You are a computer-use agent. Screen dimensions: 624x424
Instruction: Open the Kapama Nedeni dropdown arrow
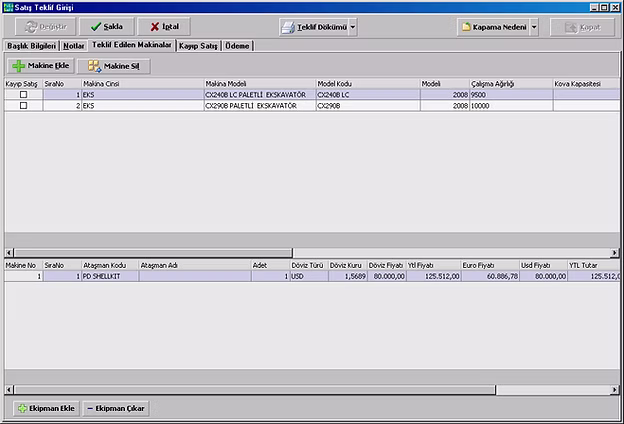[x=534, y=27]
